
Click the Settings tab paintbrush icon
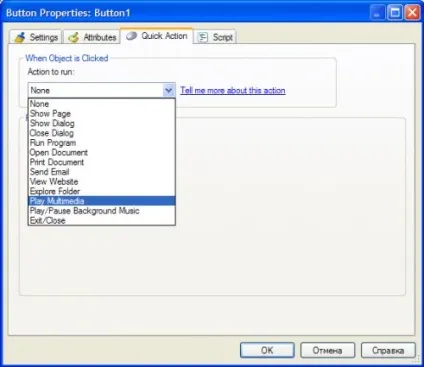click(20, 37)
